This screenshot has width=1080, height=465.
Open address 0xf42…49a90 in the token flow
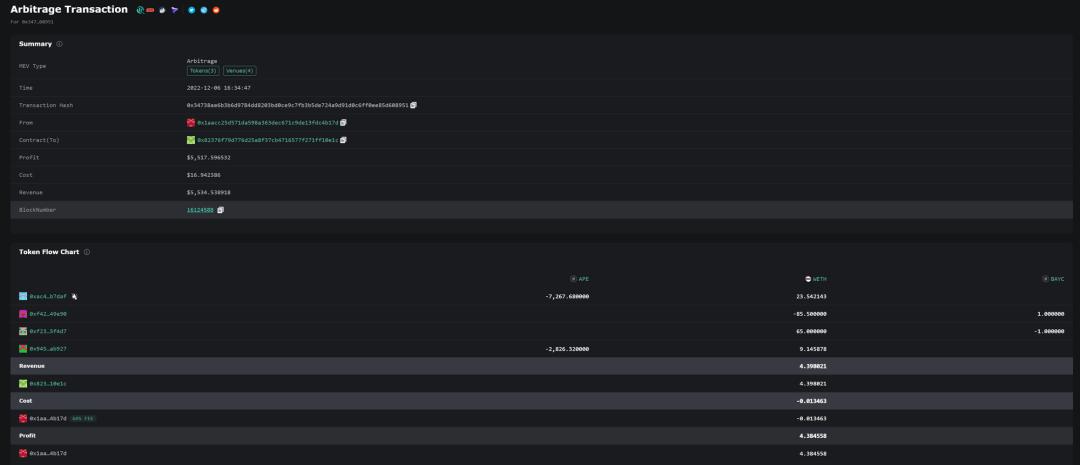tap(47, 314)
